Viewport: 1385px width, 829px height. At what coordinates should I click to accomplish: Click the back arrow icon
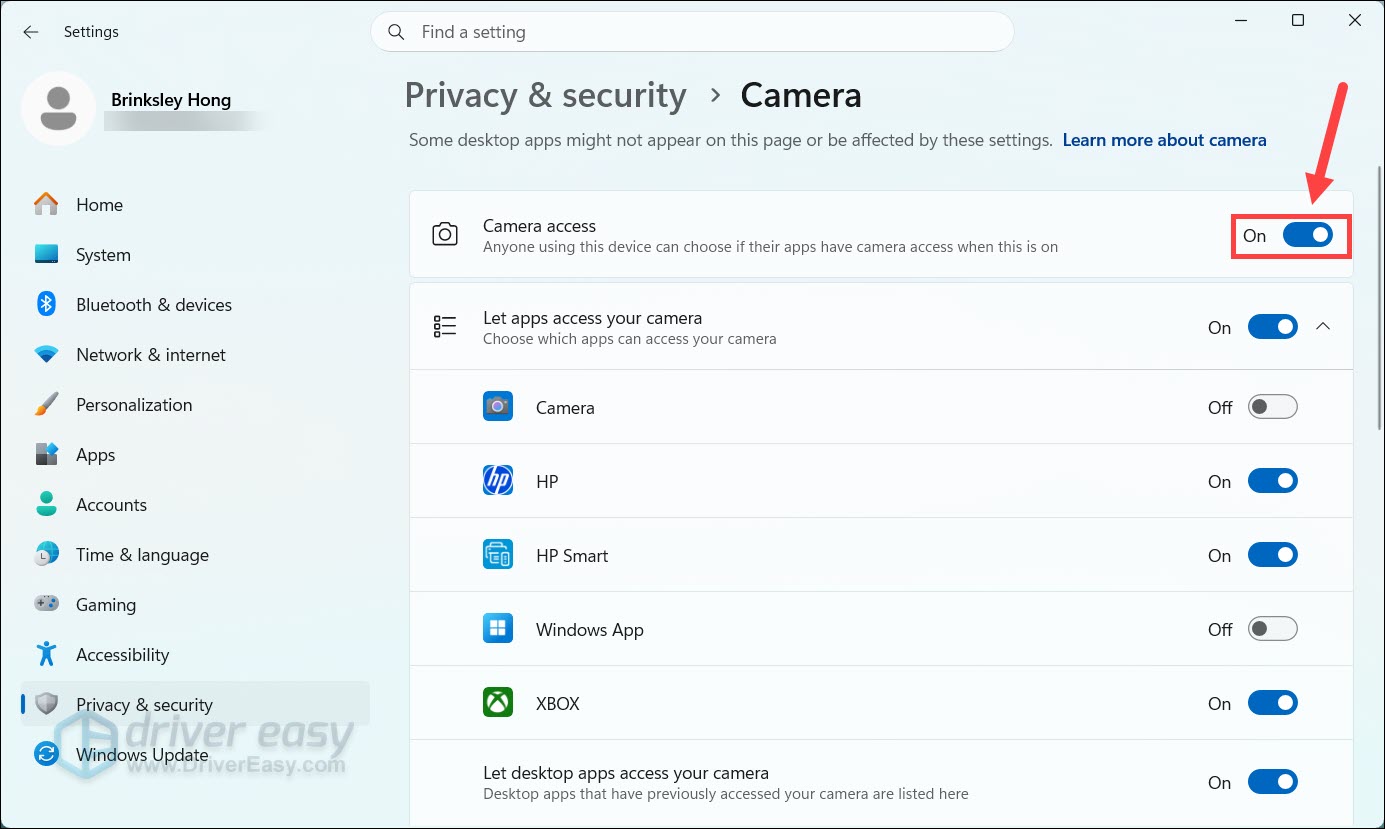tap(31, 32)
